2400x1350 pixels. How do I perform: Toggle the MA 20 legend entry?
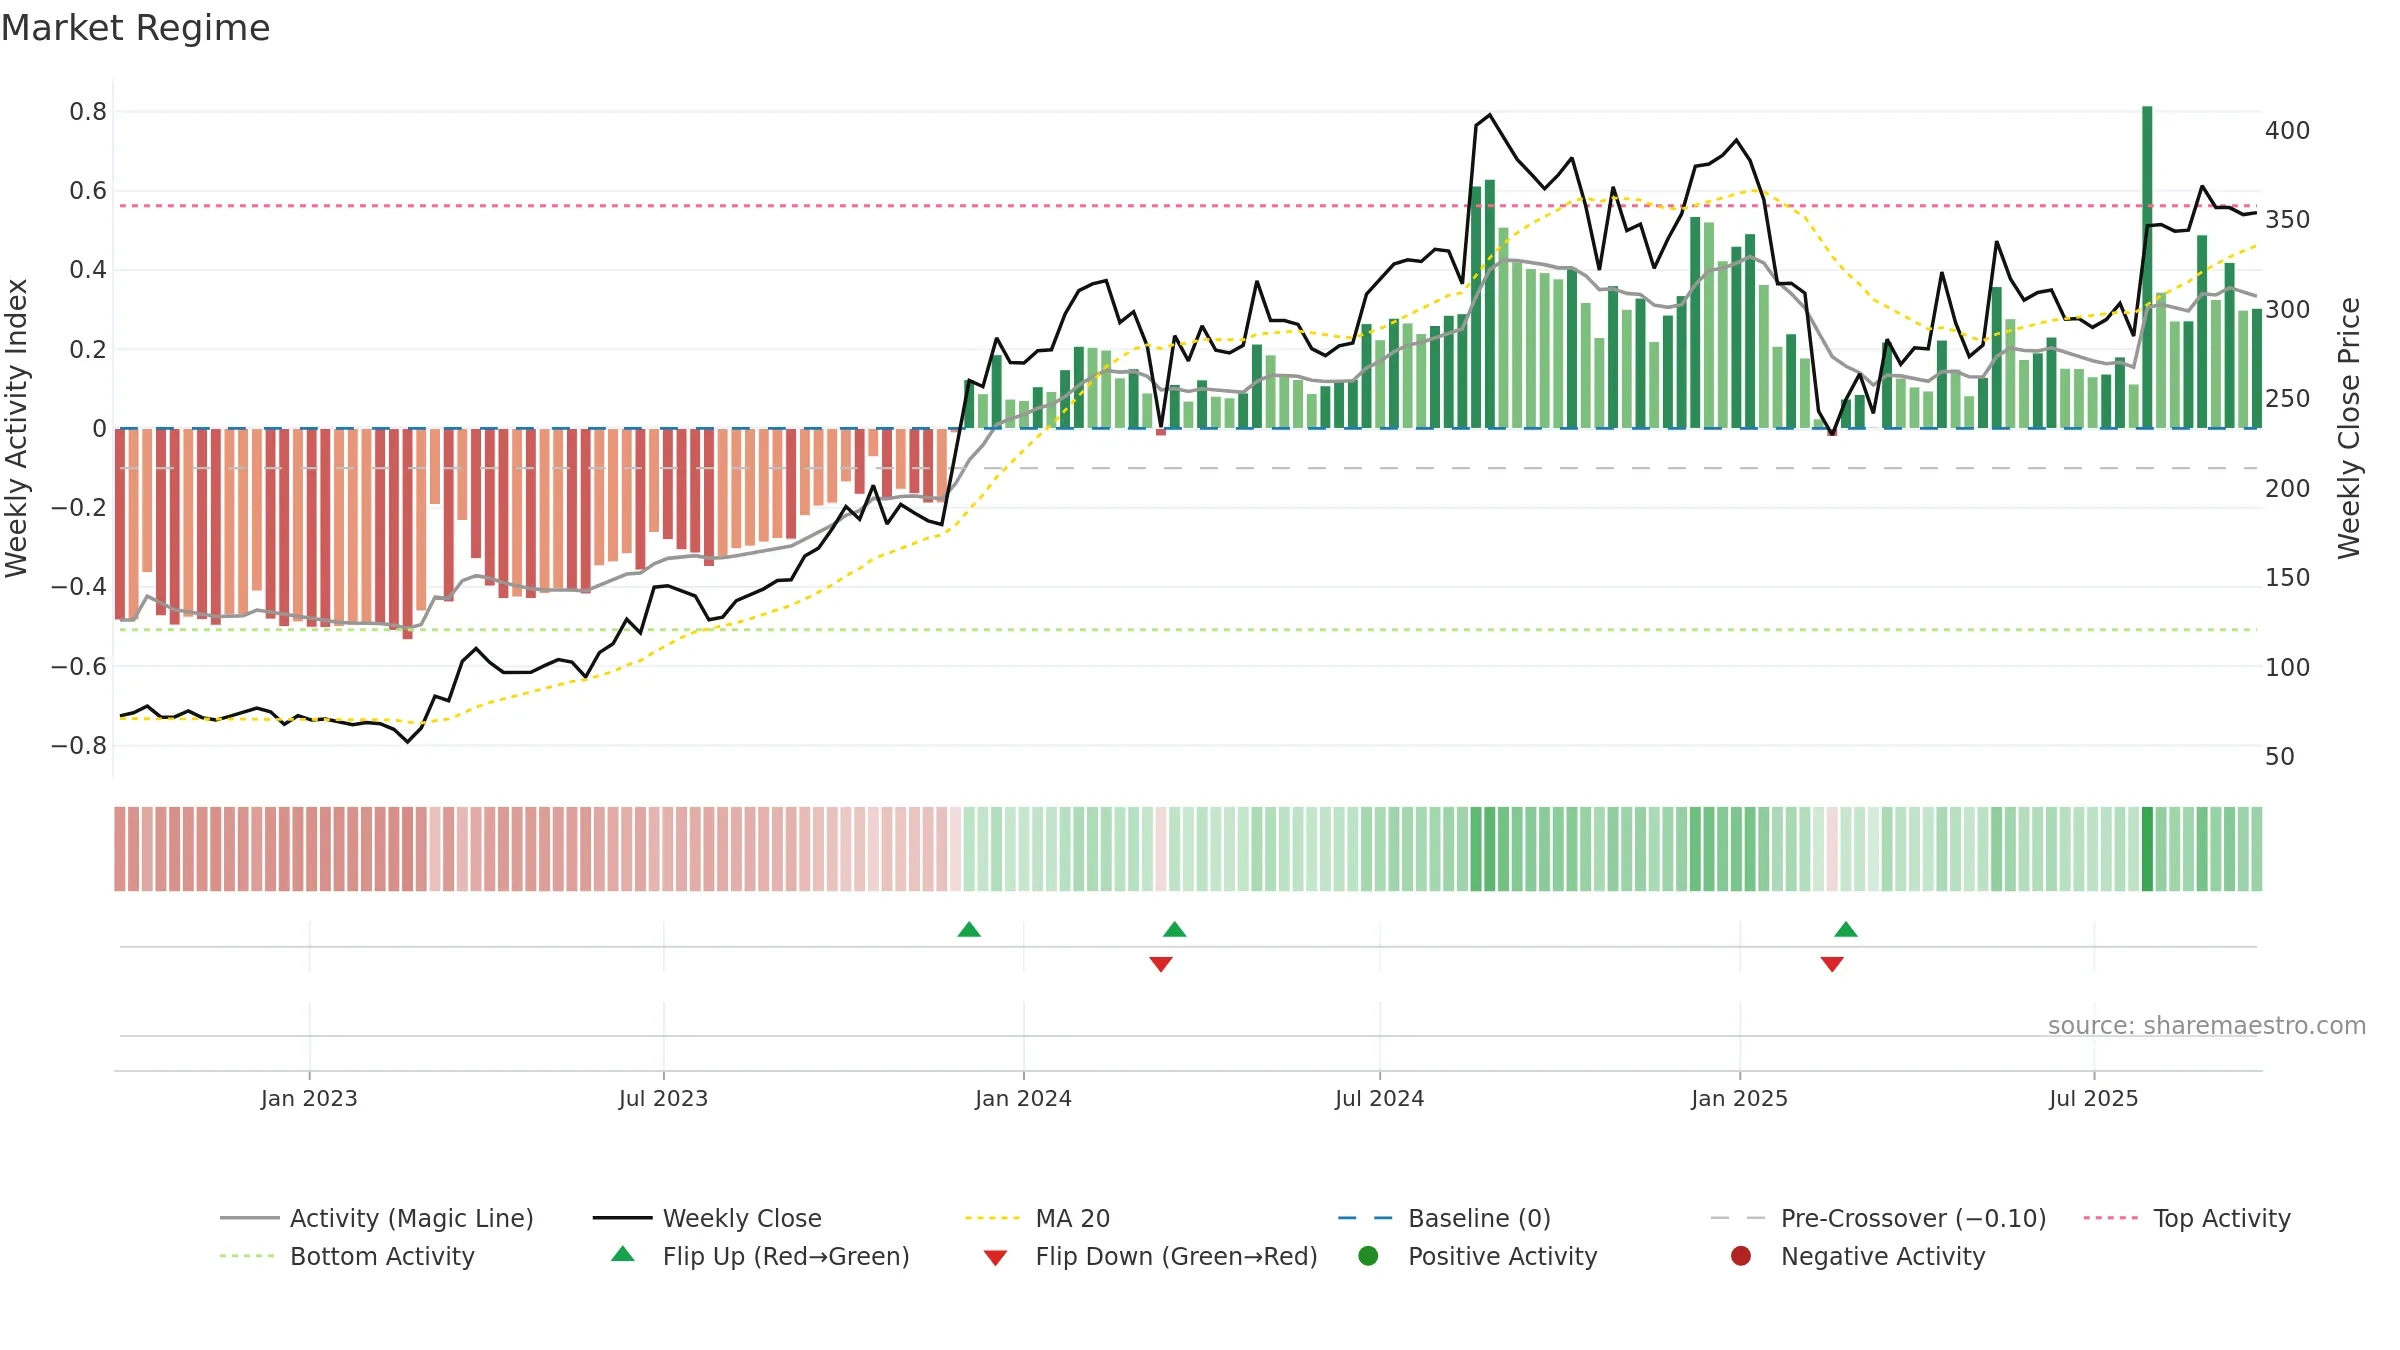1037,1218
